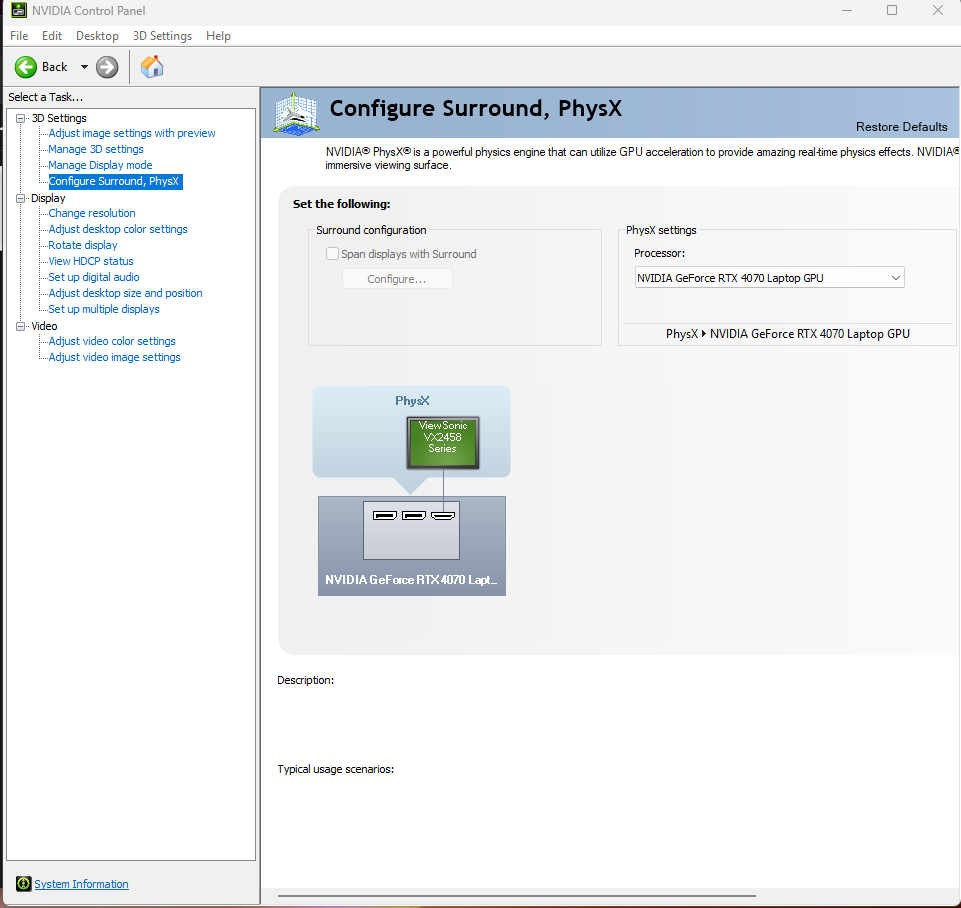Open the Help menu
This screenshot has width=961, height=908.
click(x=218, y=36)
